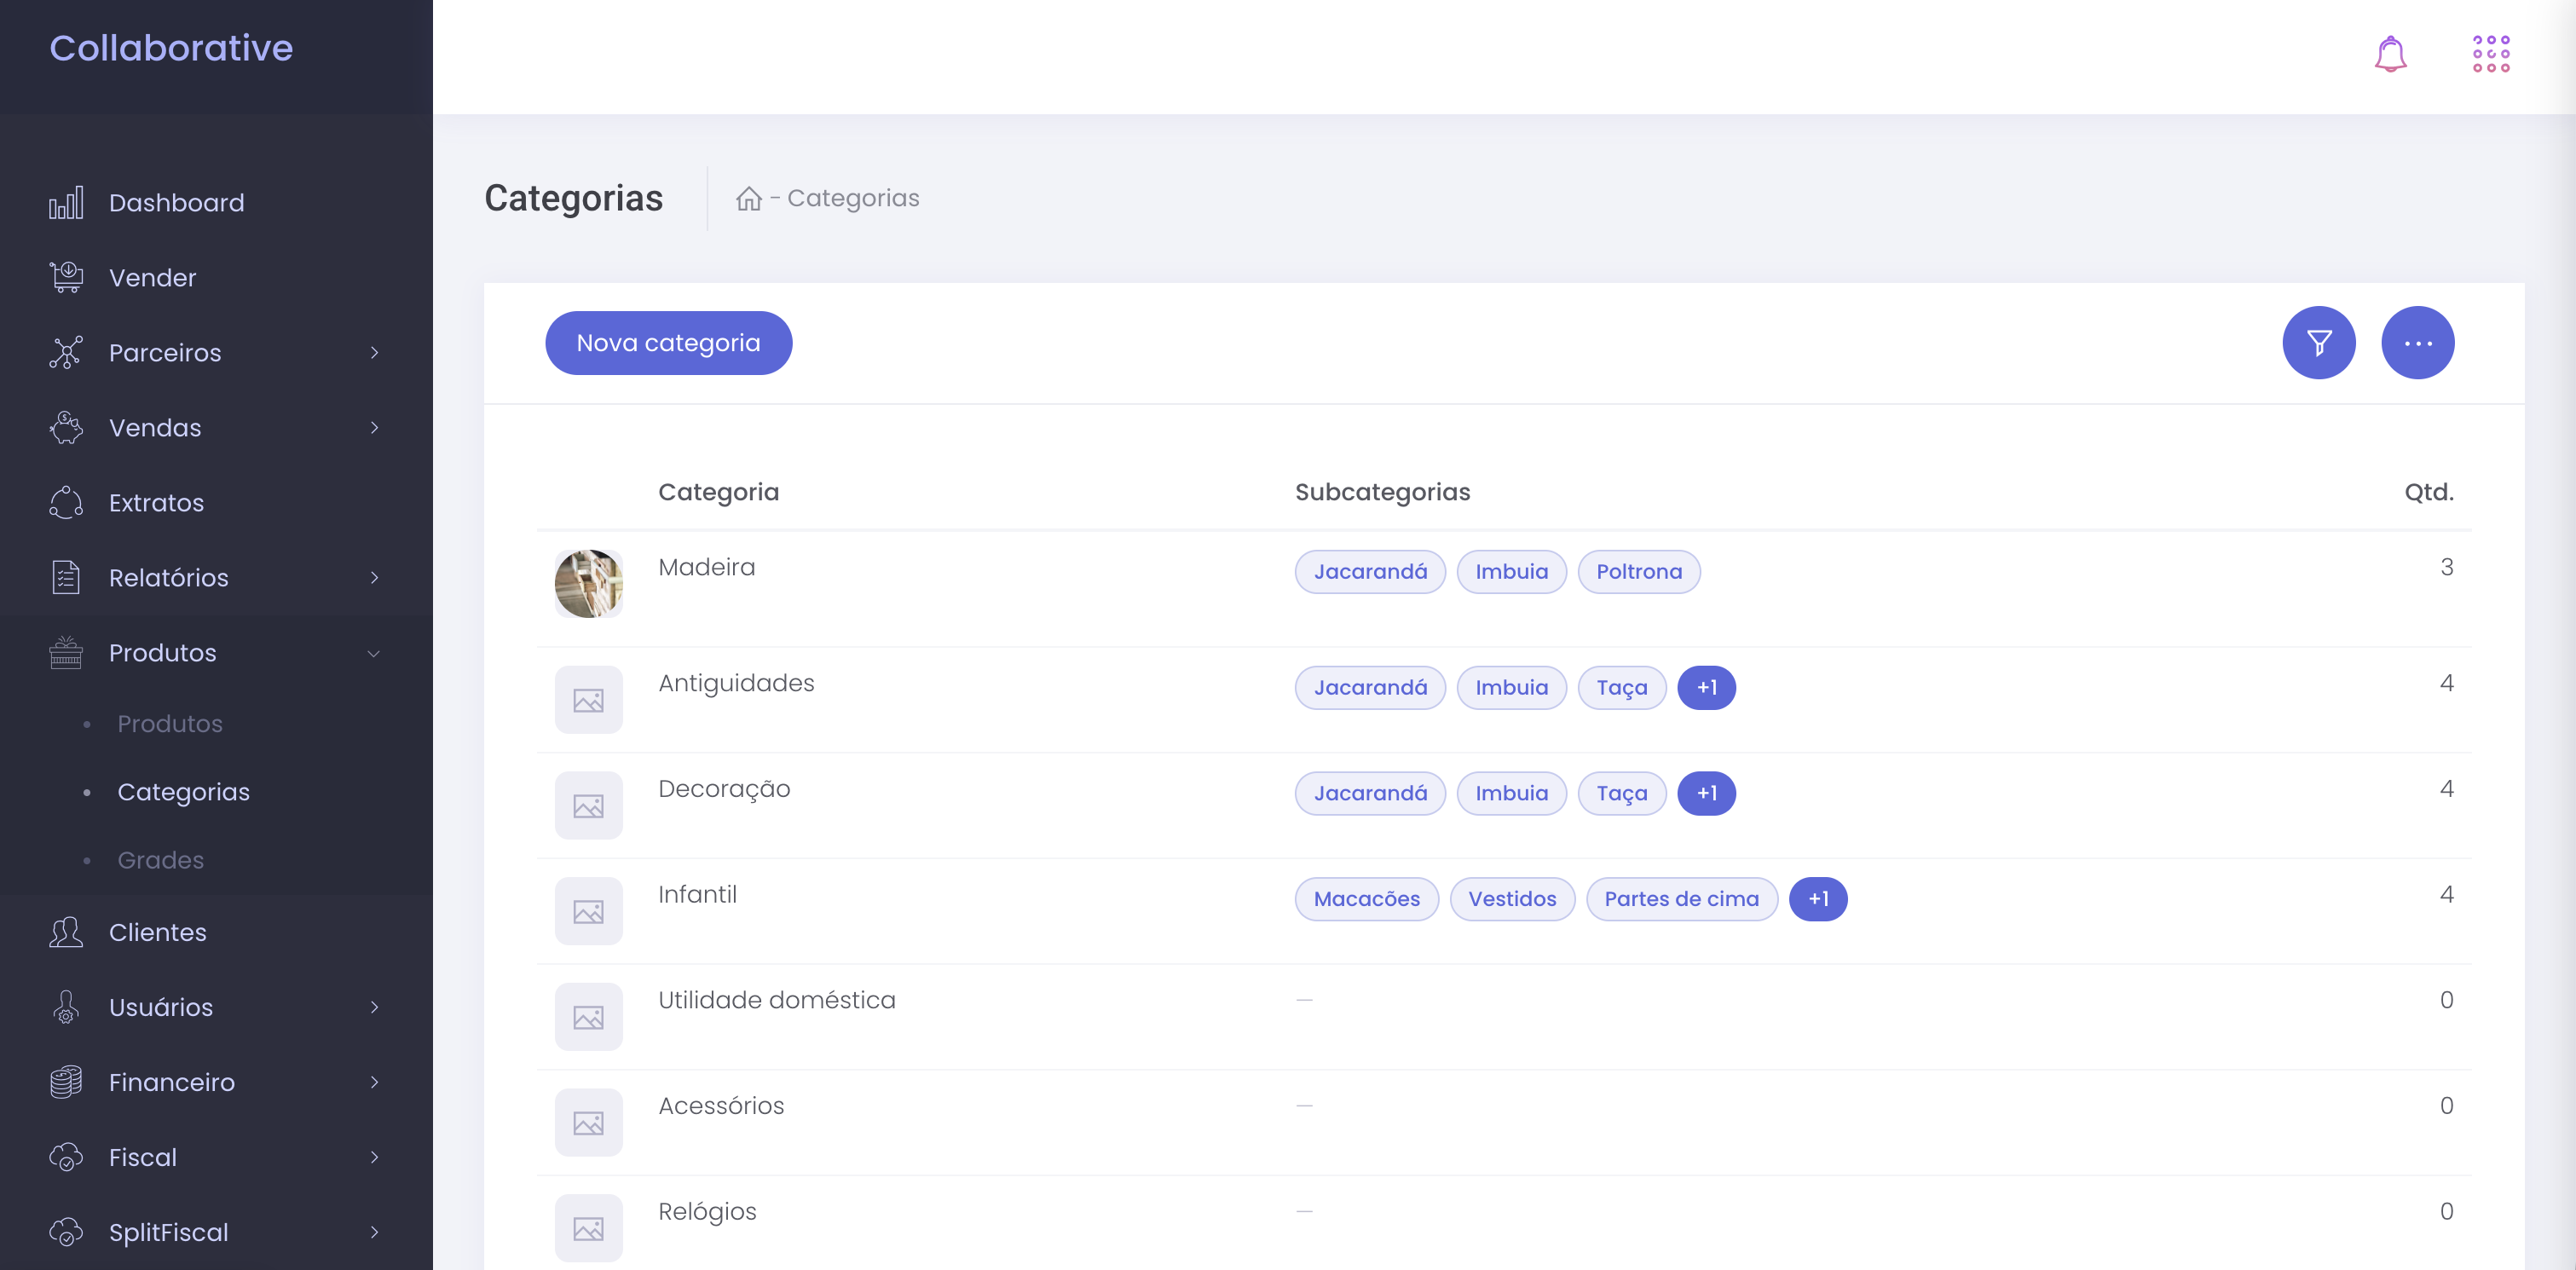Open the Madeira category photo thumbnail

tap(589, 584)
